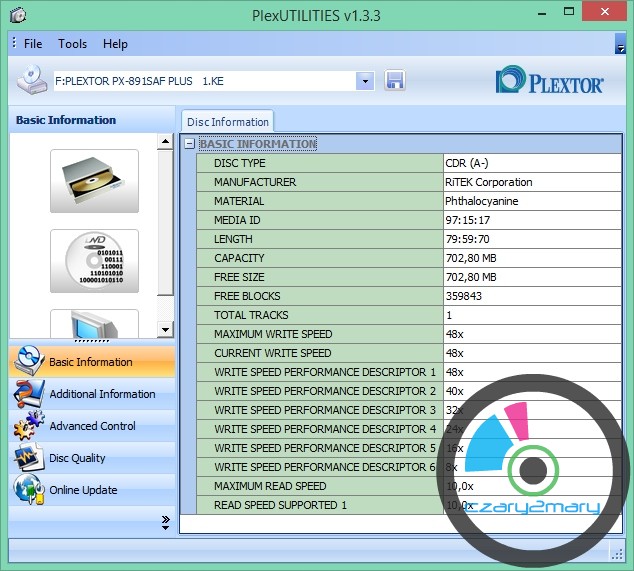Expand the navigation pane overflow chevron
This screenshot has width=634, height=571.
165,522
